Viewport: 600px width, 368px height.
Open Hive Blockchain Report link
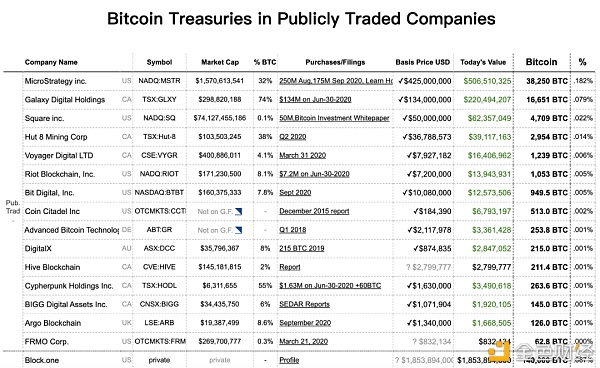tap(290, 267)
